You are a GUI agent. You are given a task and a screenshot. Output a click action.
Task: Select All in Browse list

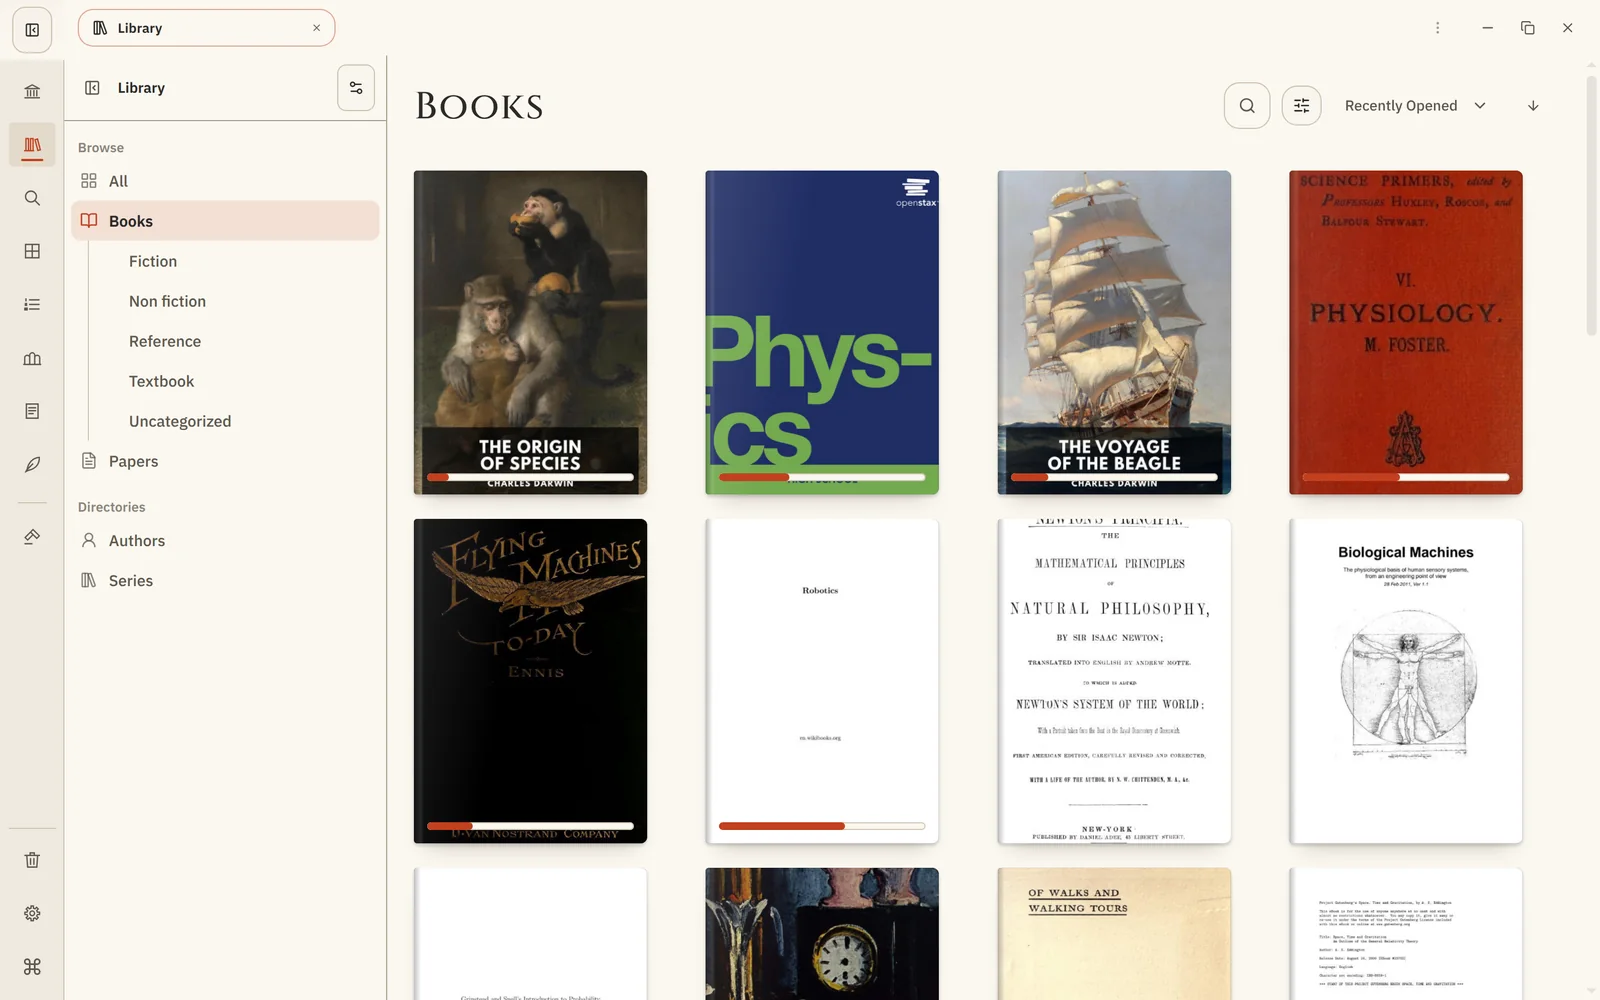[x=225, y=181]
